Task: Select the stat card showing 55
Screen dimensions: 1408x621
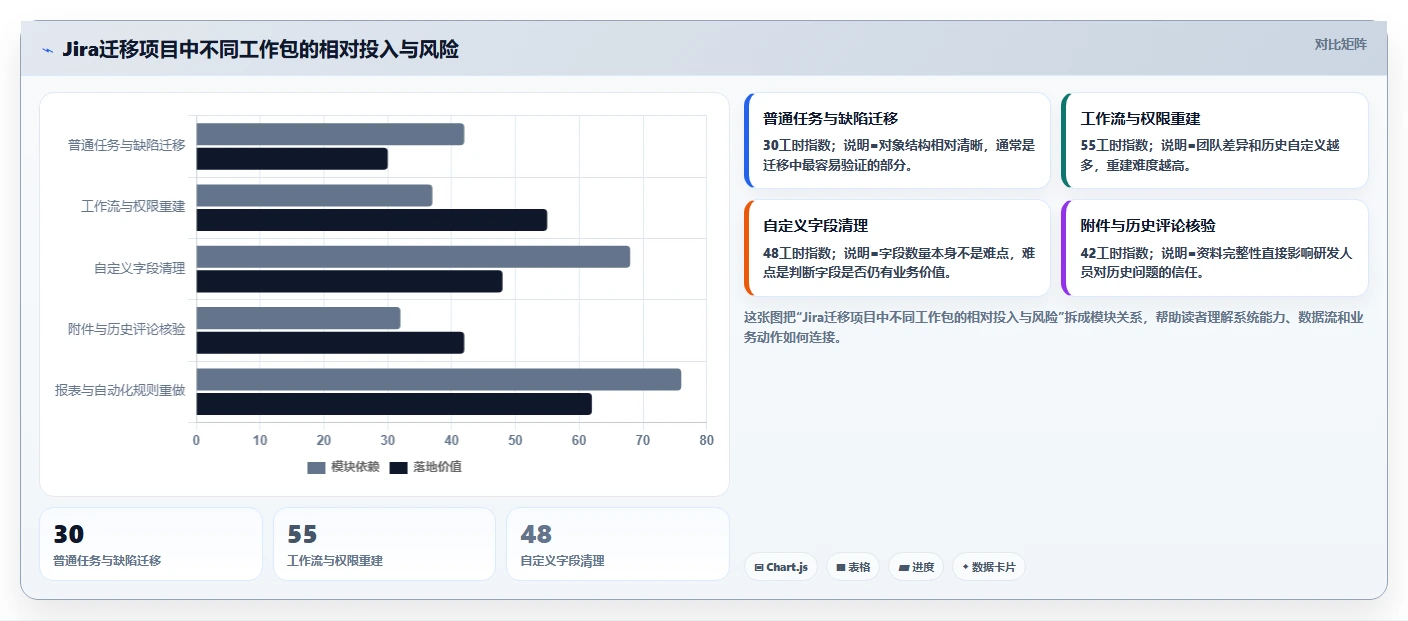Action: tap(384, 544)
